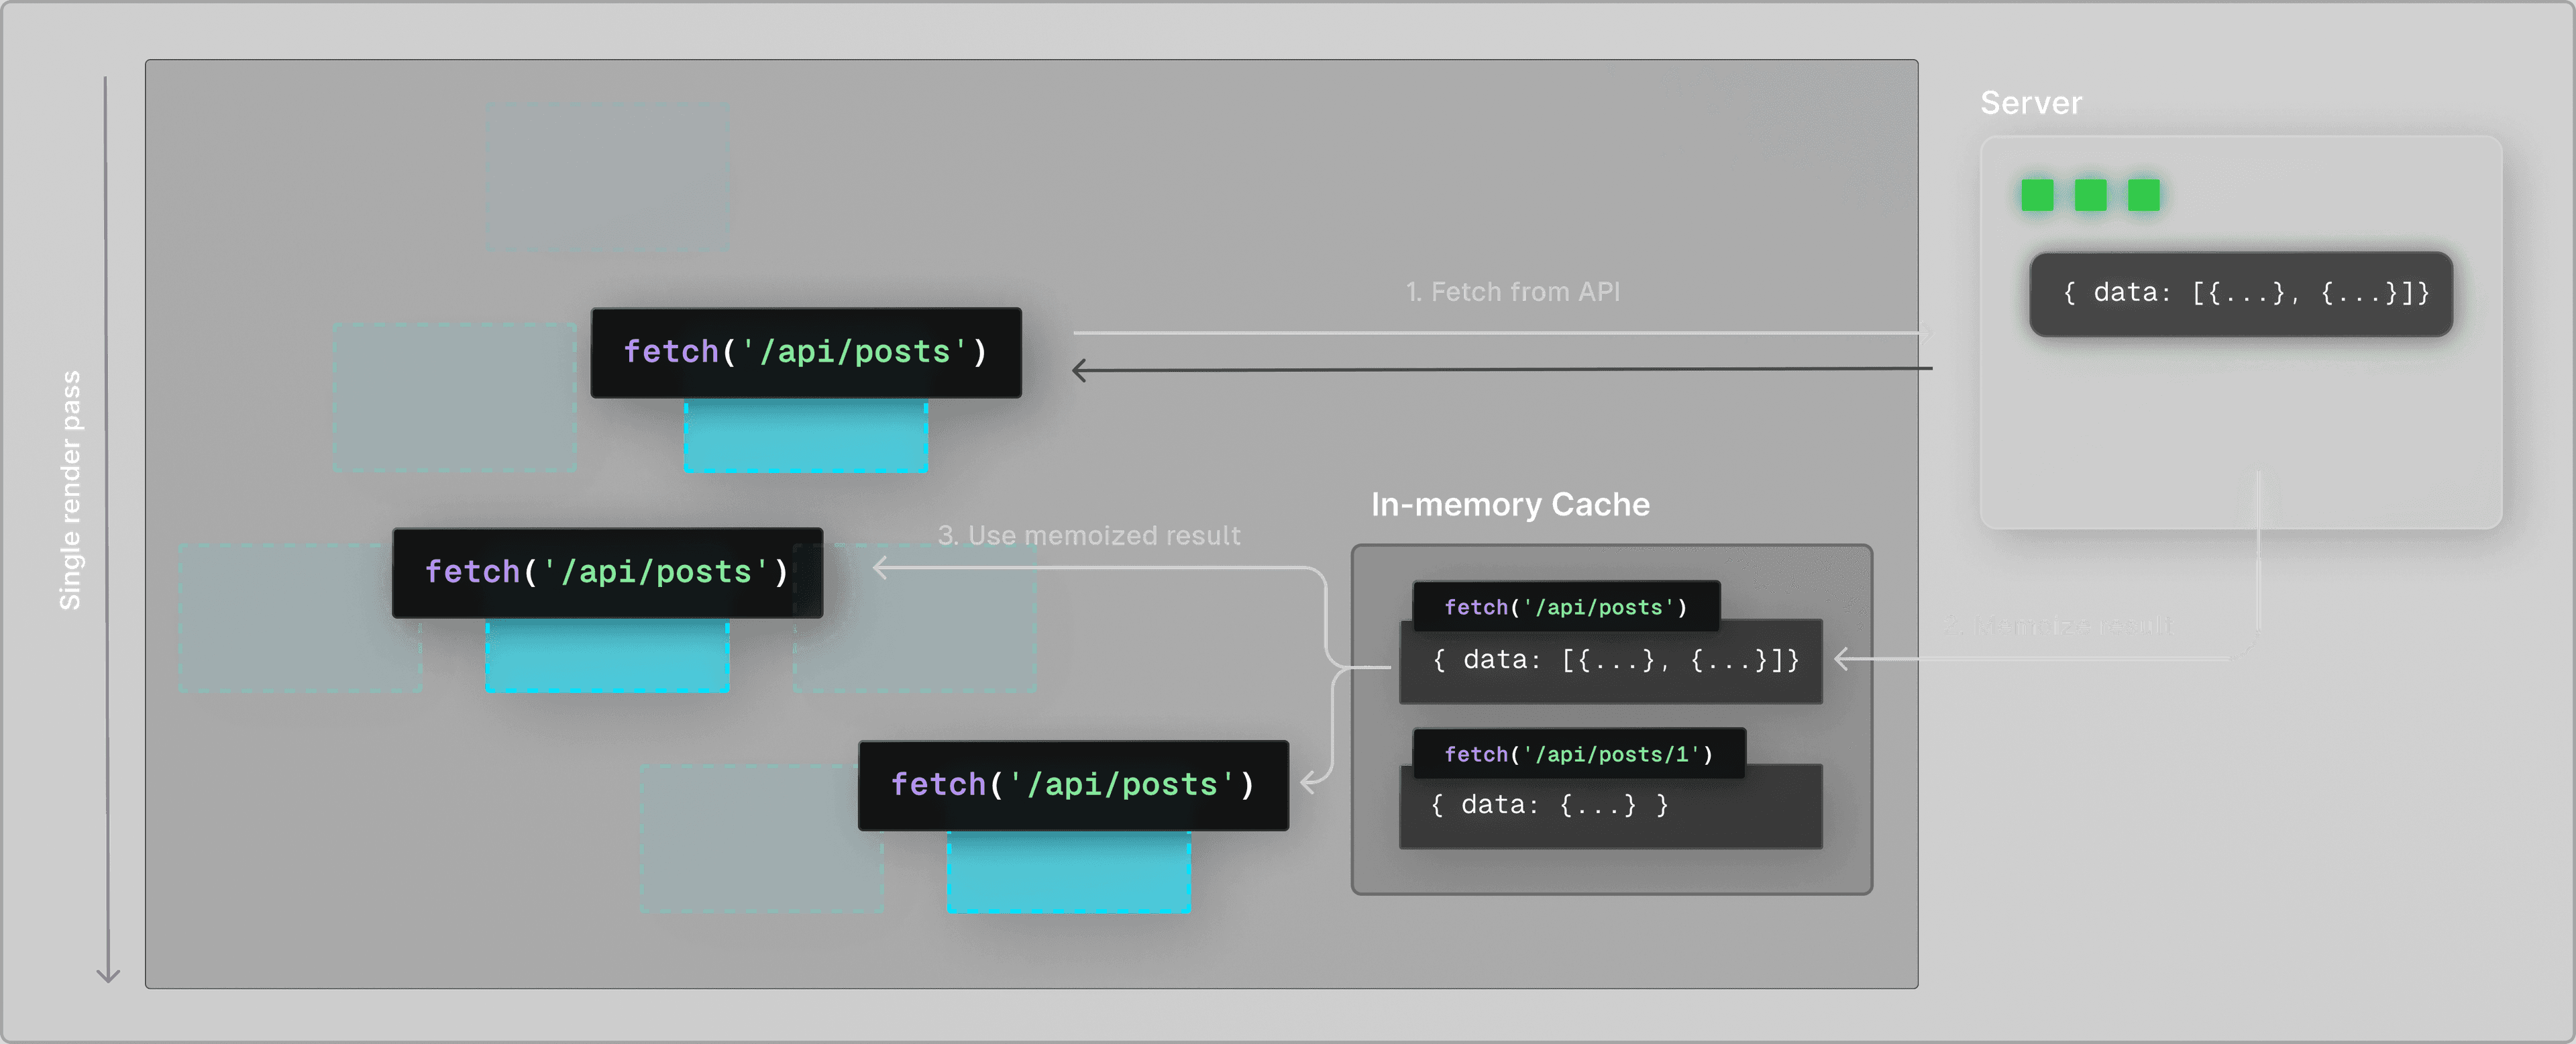Toggle the cyan component below the middle fetch
The height and width of the screenshot is (1044, 2576).
(607, 655)
